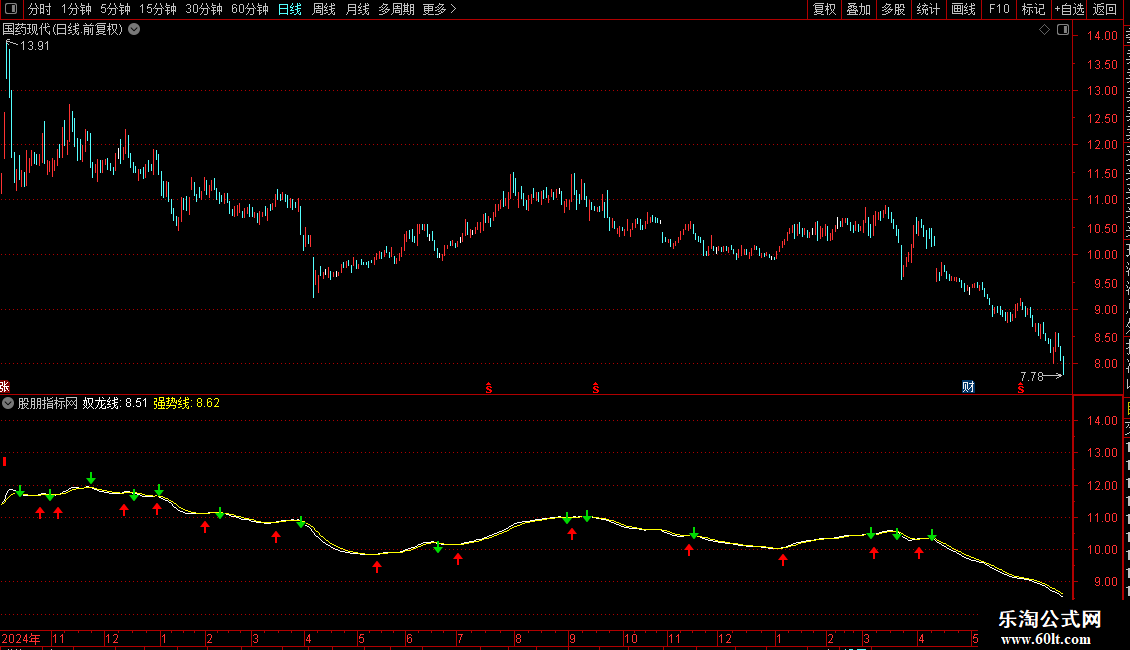The image size is (1130, 650).
Task: Expand the 更多 periods menu
Action: coord(439,9)
